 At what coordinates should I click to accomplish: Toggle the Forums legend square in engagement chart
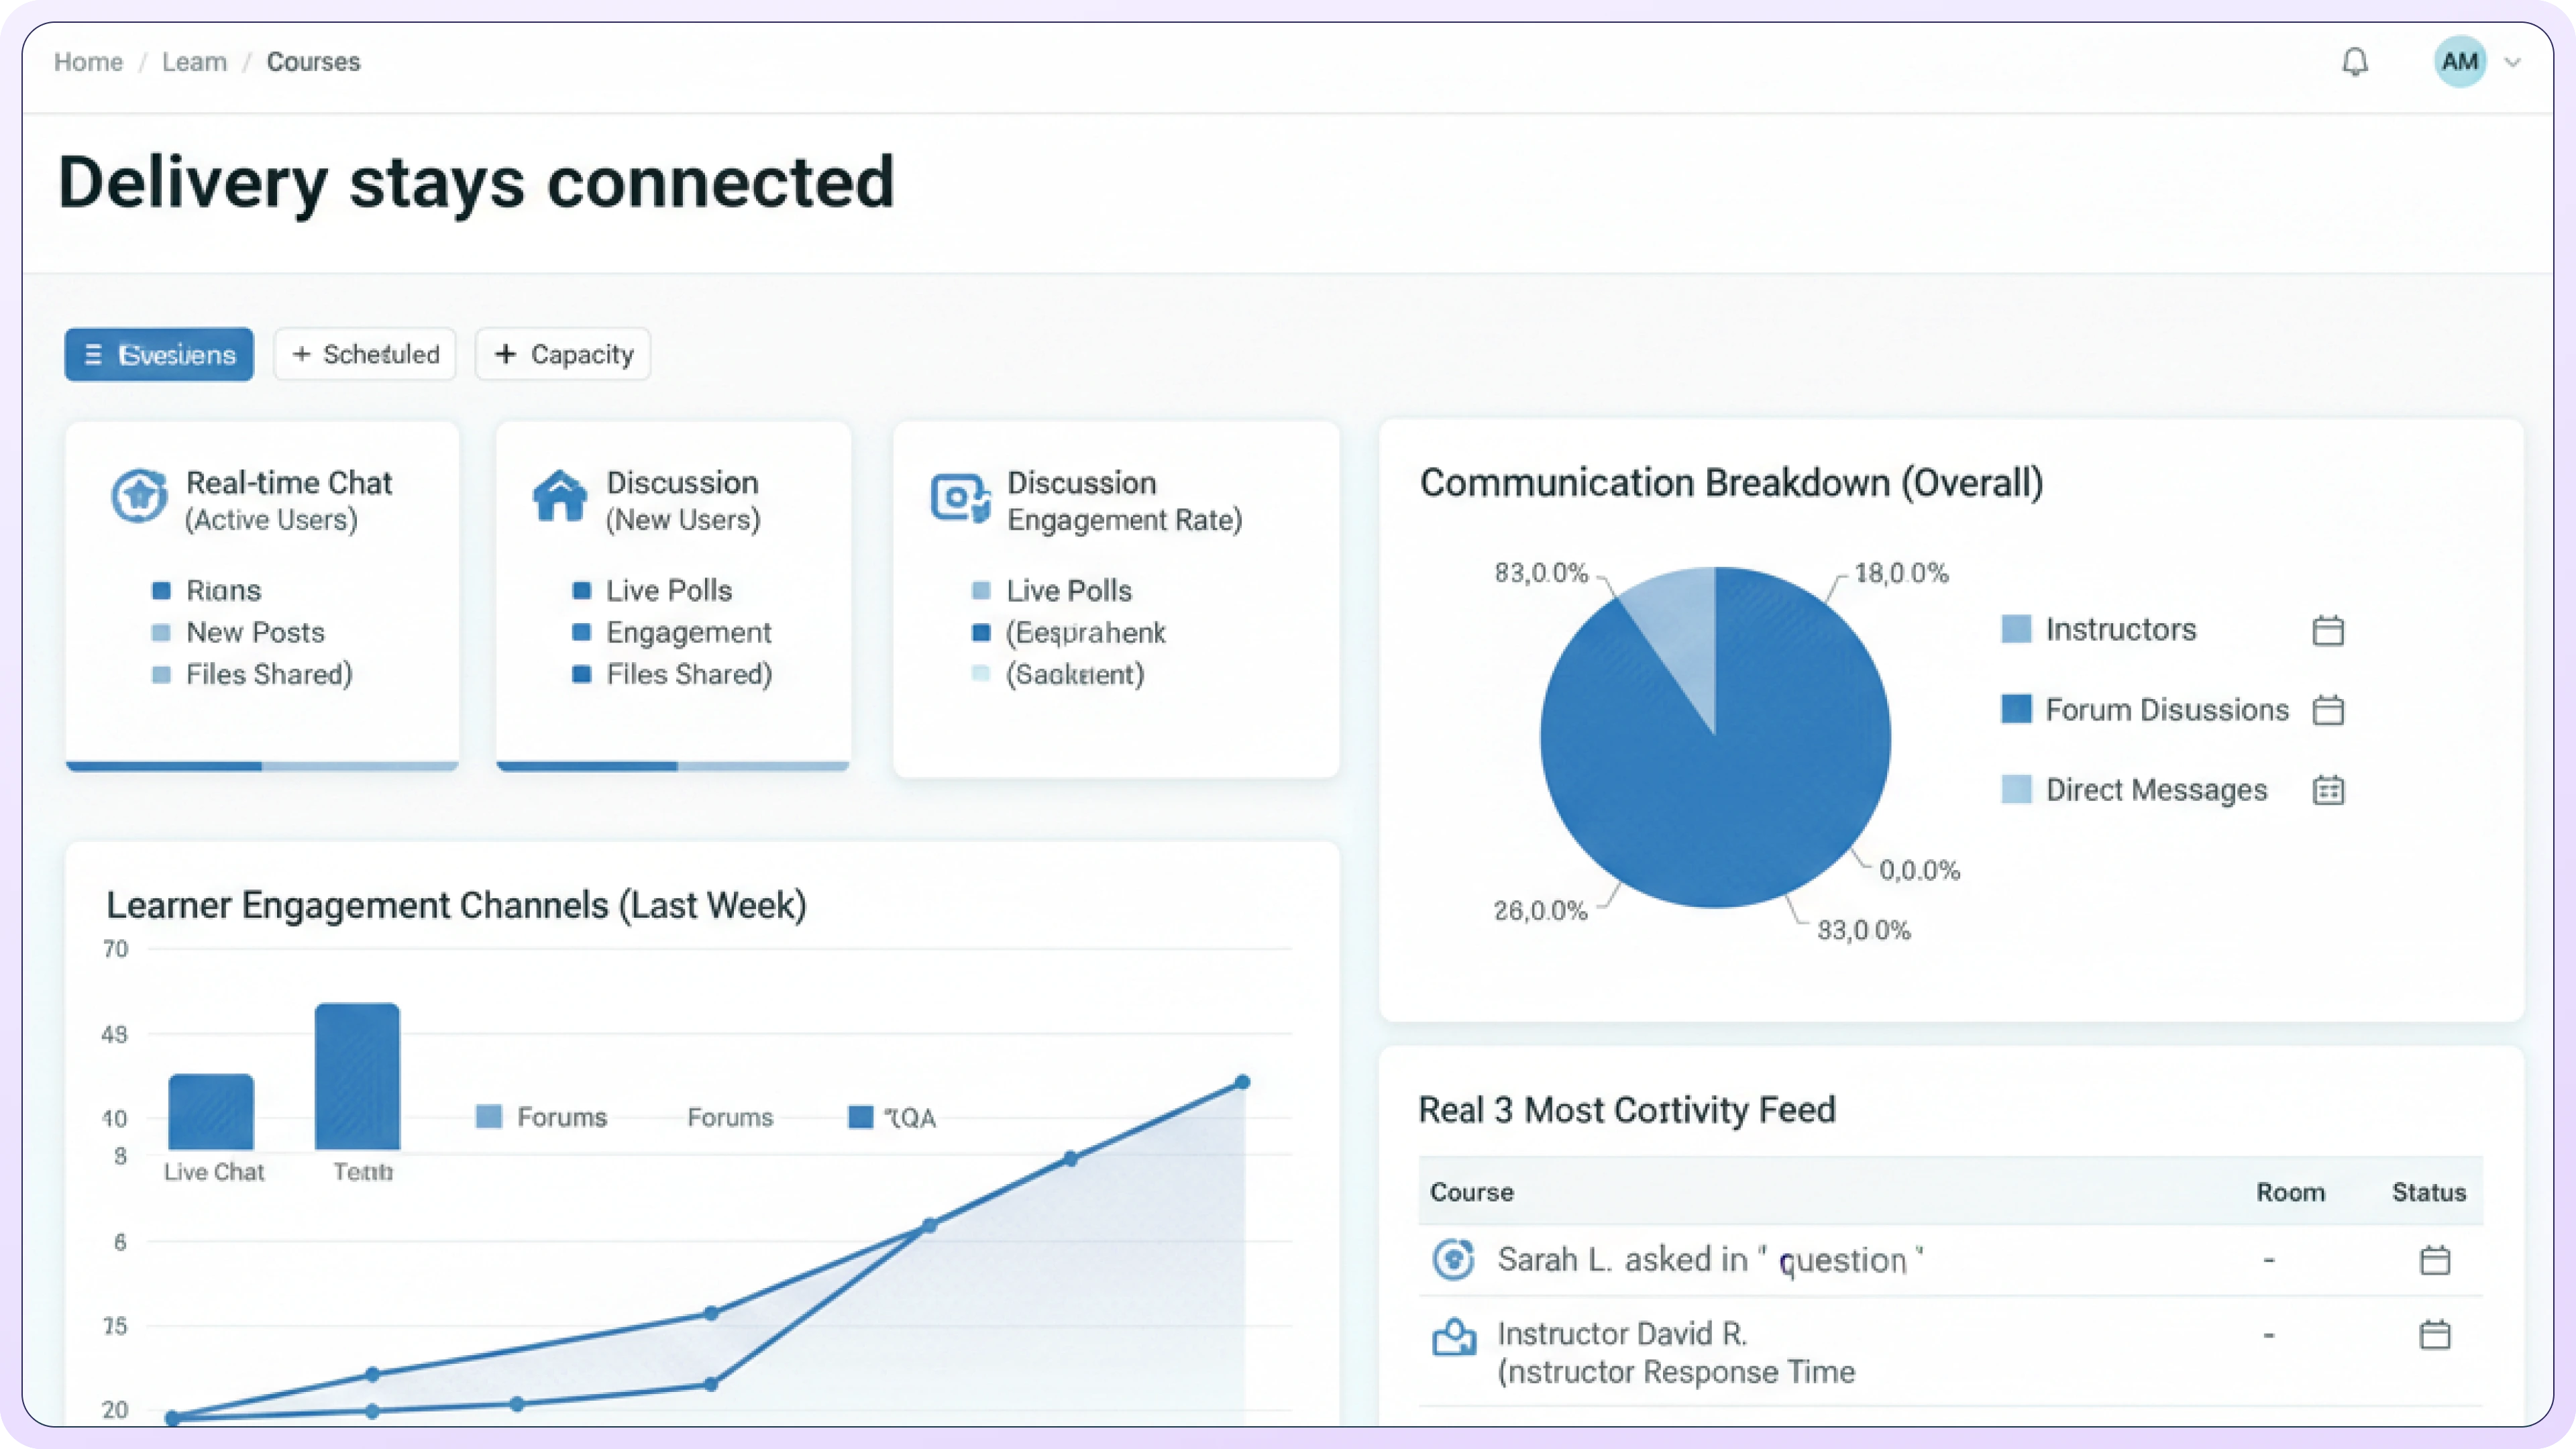pyautogui.click(x=489, y=1117)
